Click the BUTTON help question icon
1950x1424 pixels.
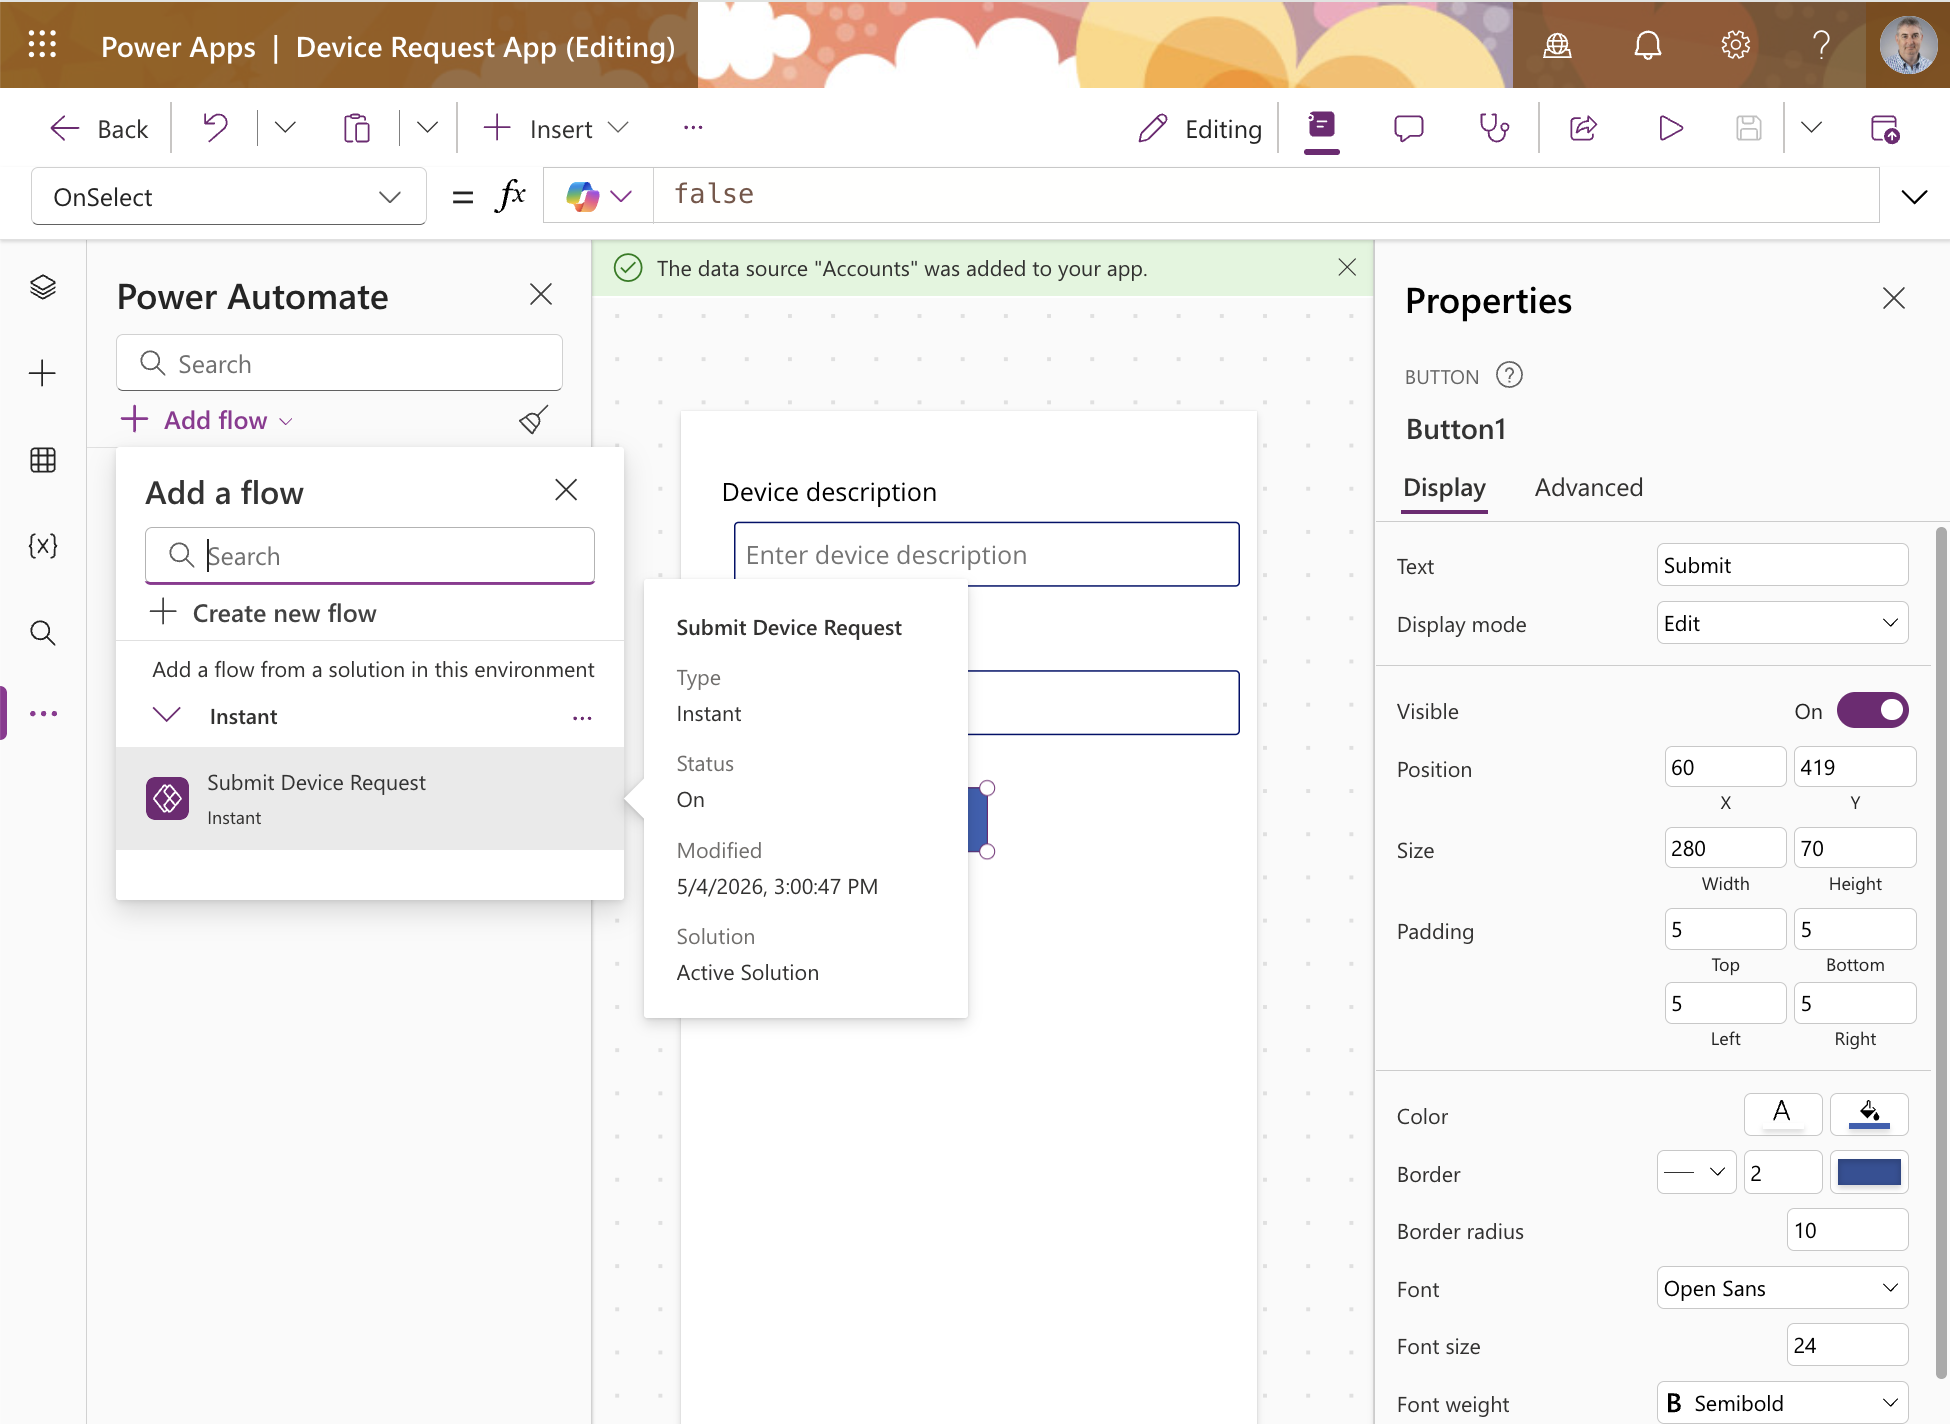(x=1509, y=375)
